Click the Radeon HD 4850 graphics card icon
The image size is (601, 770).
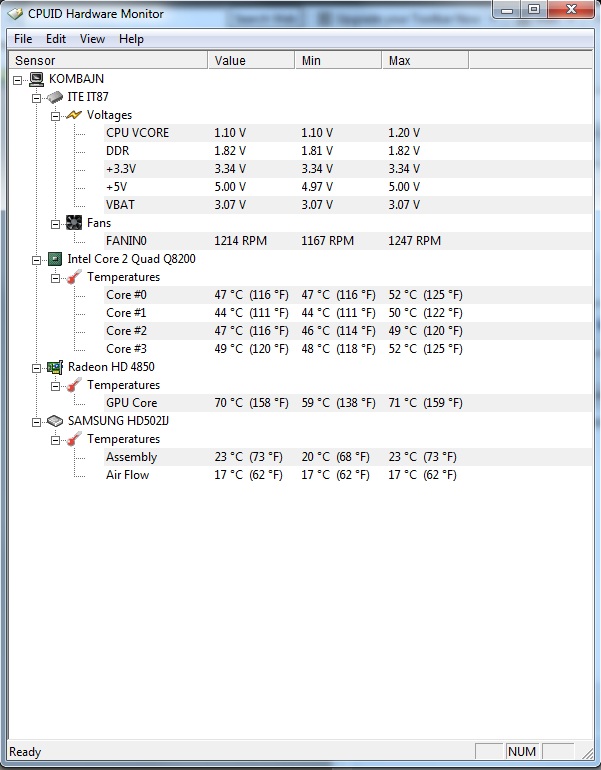tap(55, 367)
